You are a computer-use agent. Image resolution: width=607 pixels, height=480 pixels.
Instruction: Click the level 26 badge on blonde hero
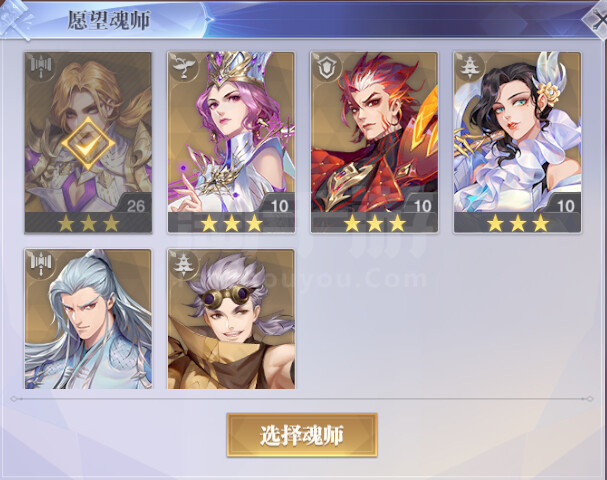tap(135, 206)
